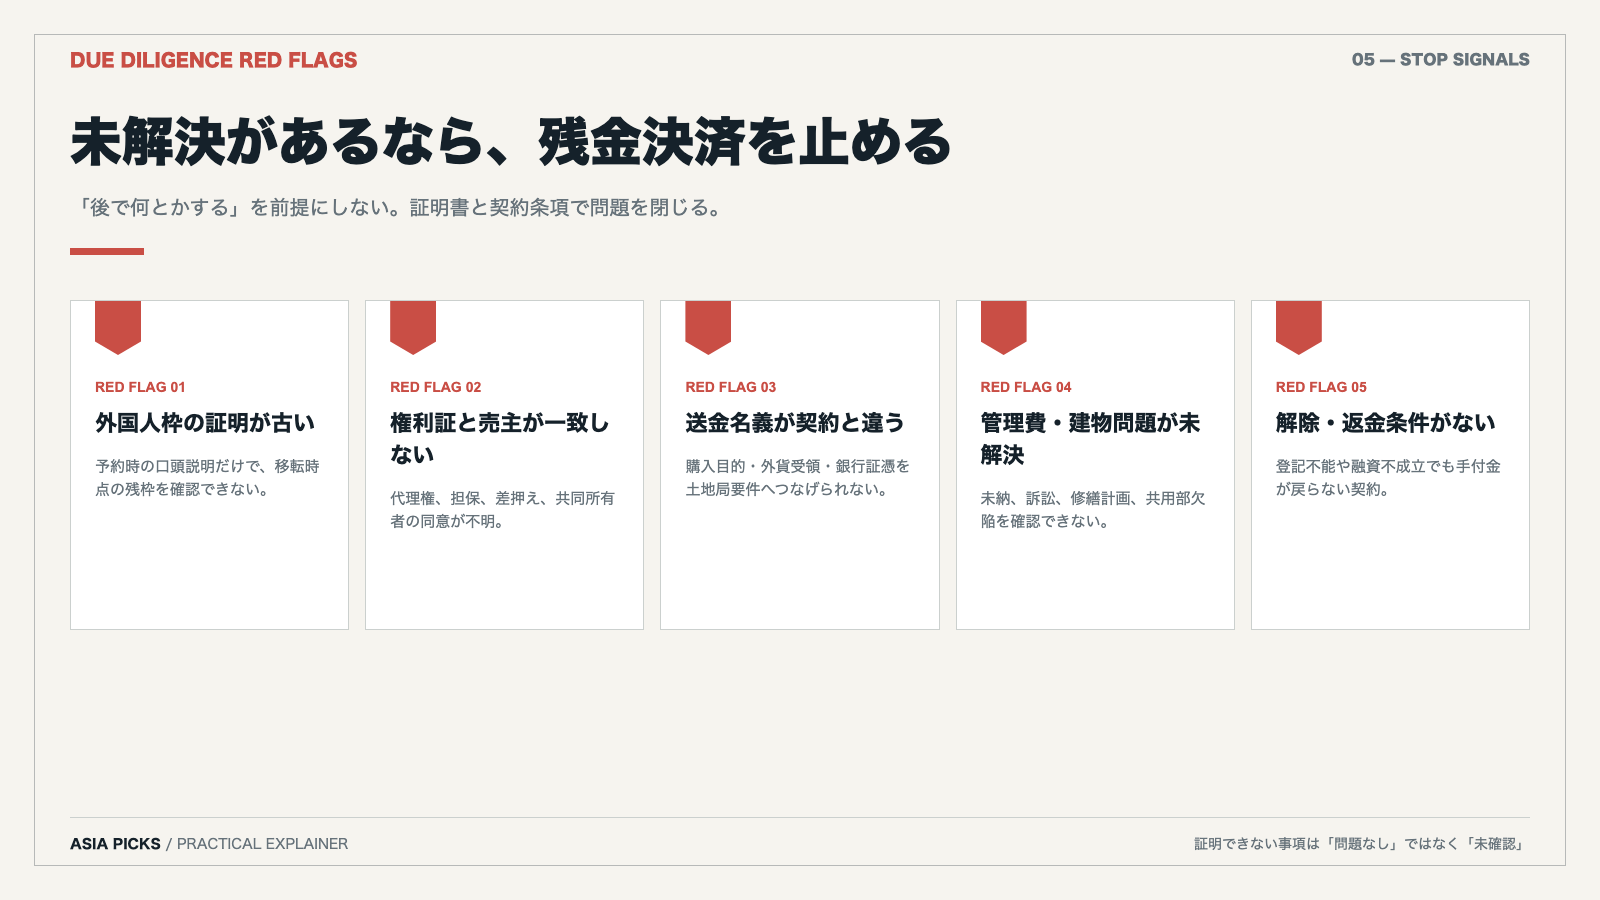This screenshot has width=1600, height=900.
Task: Select the description starting with 予約時の口頭説明だけで
Action: (207, 478)
